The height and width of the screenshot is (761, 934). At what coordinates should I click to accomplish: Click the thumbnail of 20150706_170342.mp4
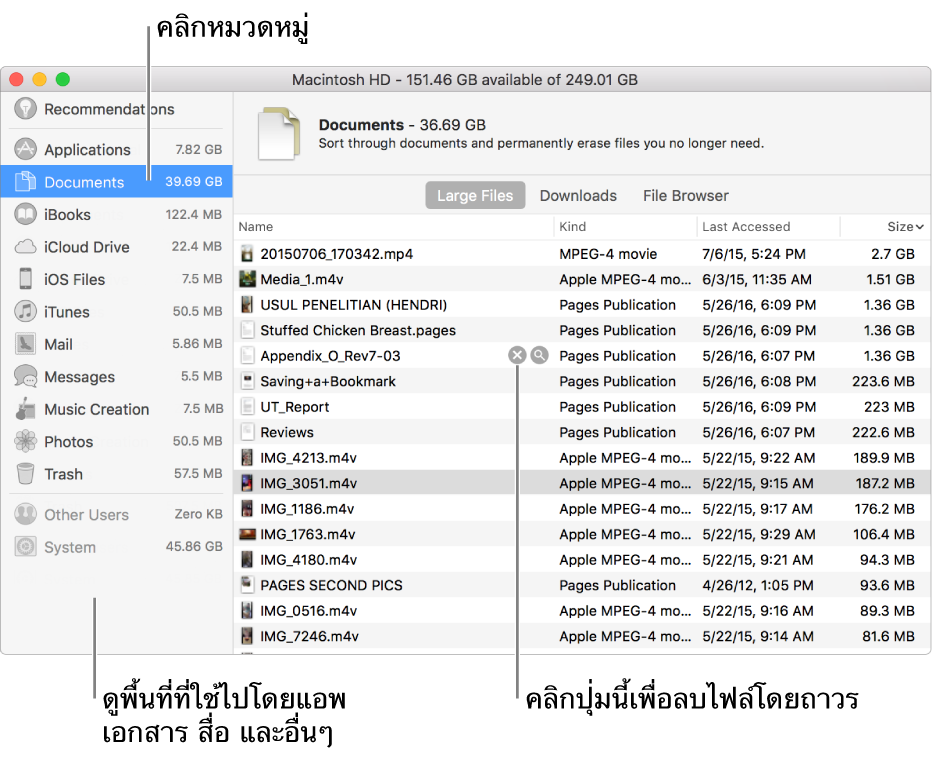(x=247, y=254)
